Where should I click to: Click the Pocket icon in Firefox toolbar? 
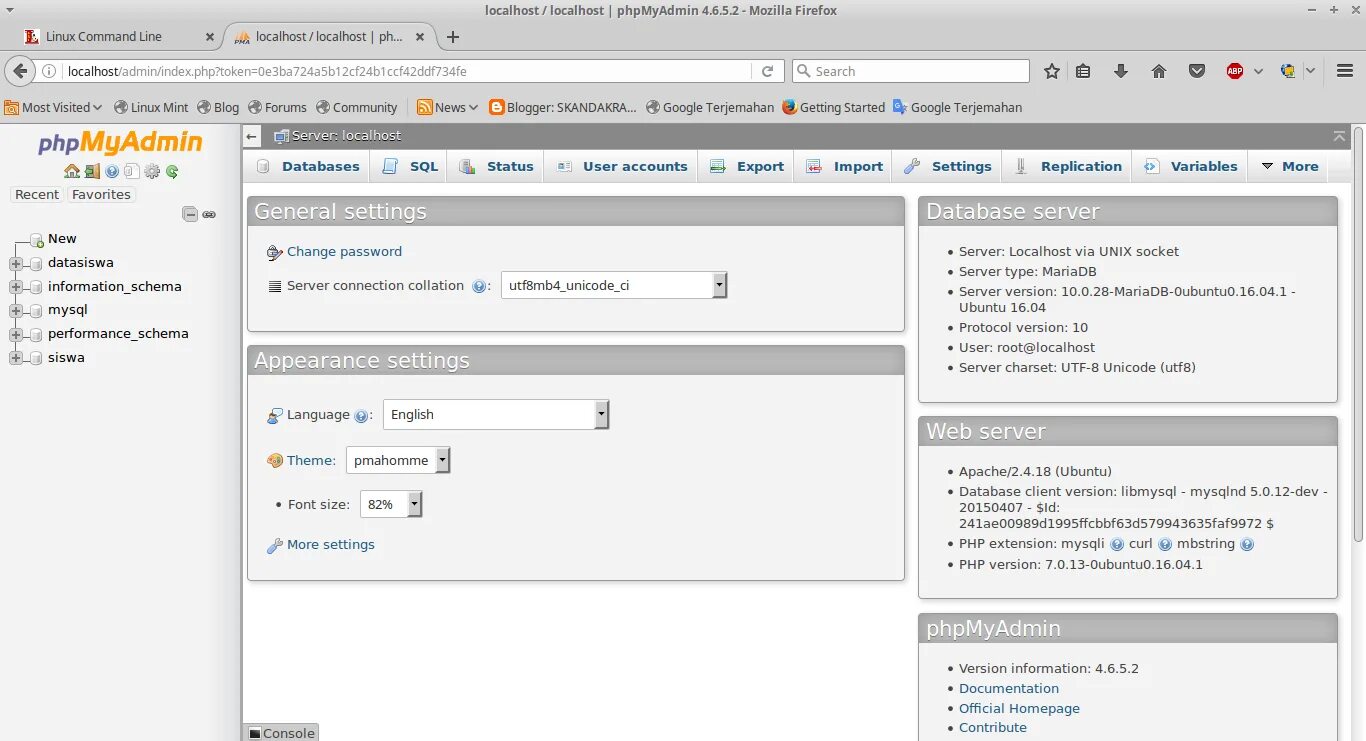[1197, 71]
